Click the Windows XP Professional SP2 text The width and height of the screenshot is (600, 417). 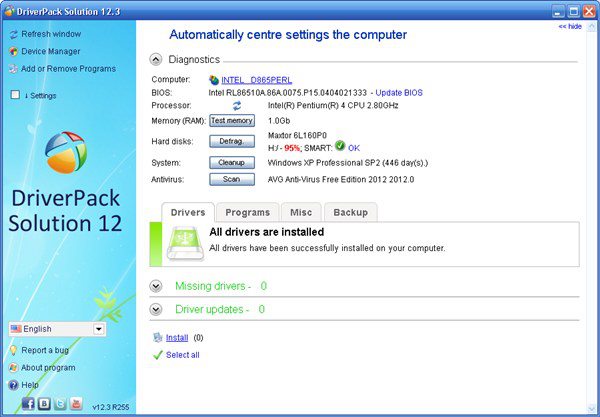[x=348, y=163]
